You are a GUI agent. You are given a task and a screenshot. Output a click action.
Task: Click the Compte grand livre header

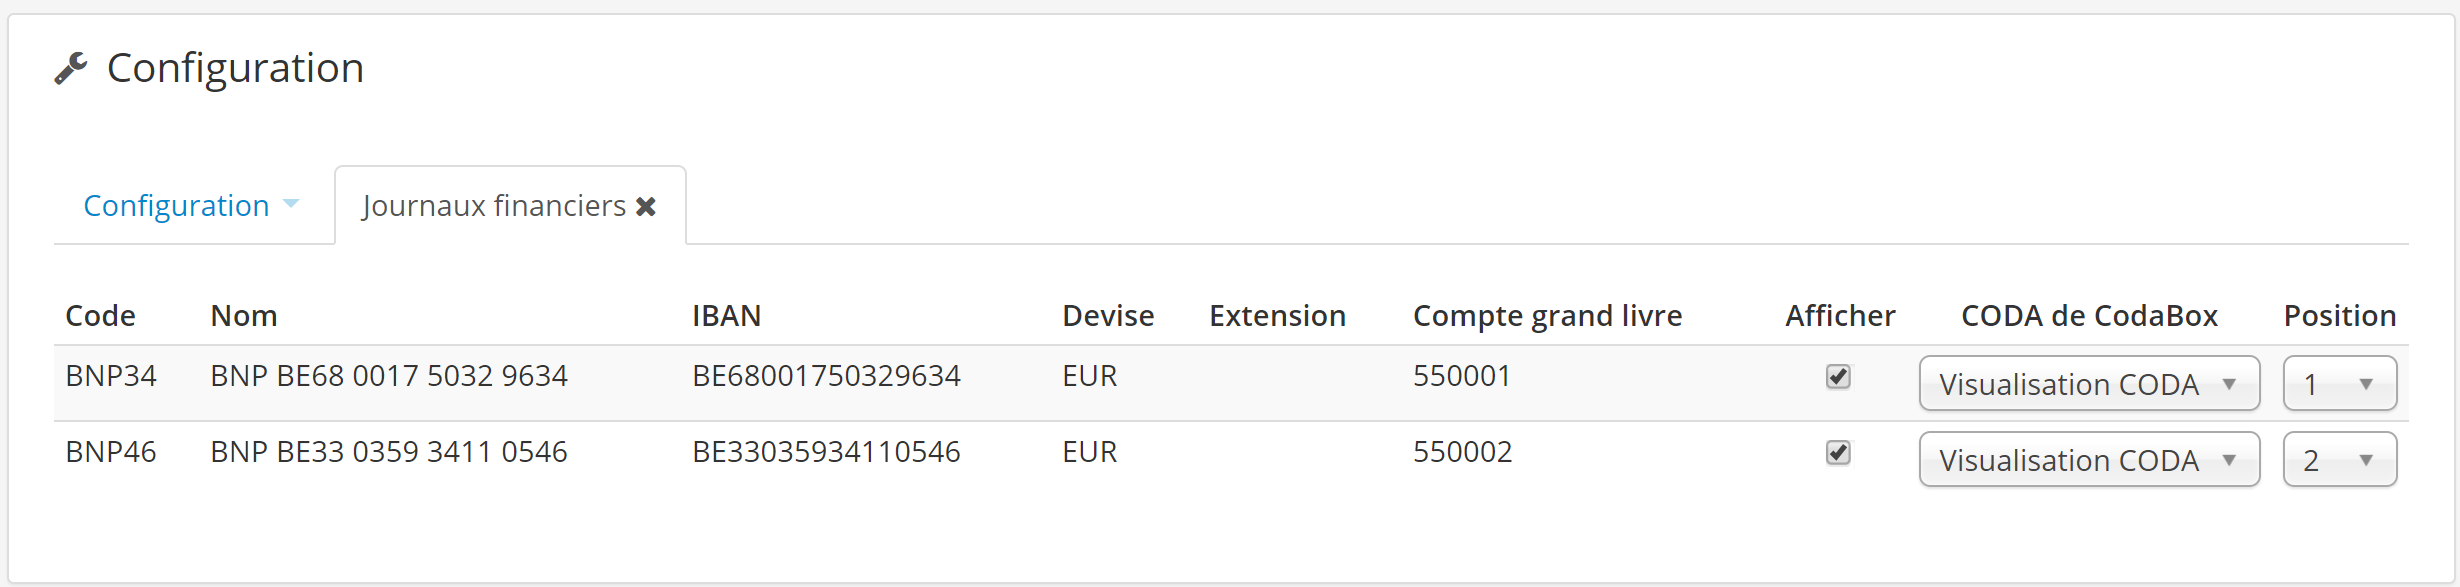coord(1547,316)
